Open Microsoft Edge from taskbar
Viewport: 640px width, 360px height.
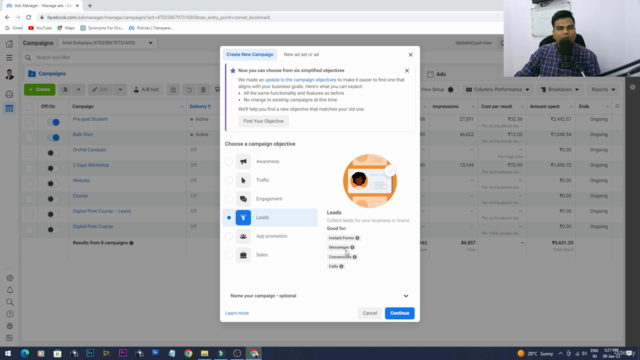(x=25, y=353)
